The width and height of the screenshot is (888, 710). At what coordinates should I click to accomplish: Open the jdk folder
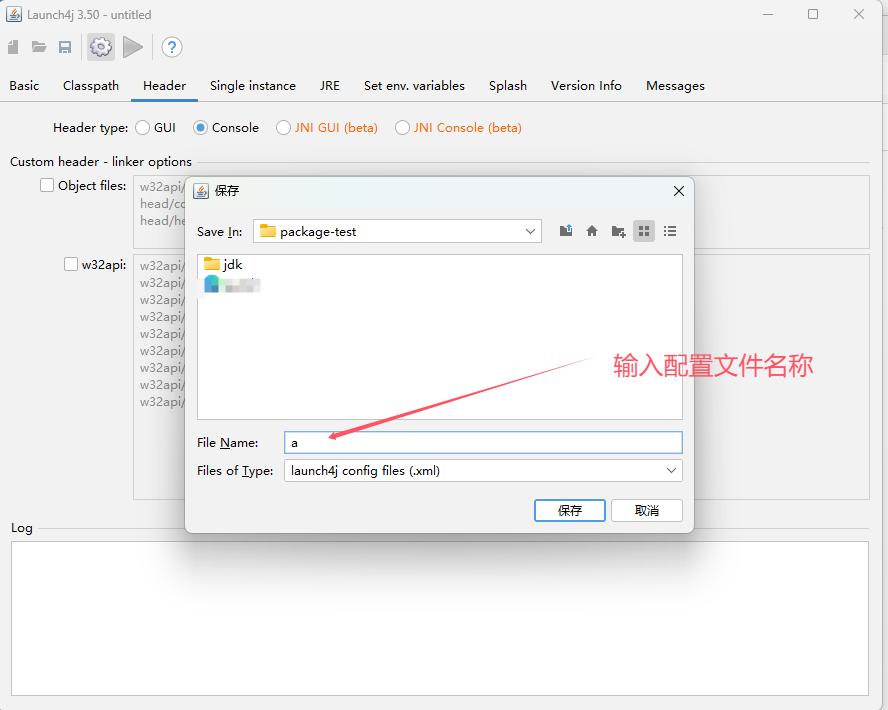[223, 264]
